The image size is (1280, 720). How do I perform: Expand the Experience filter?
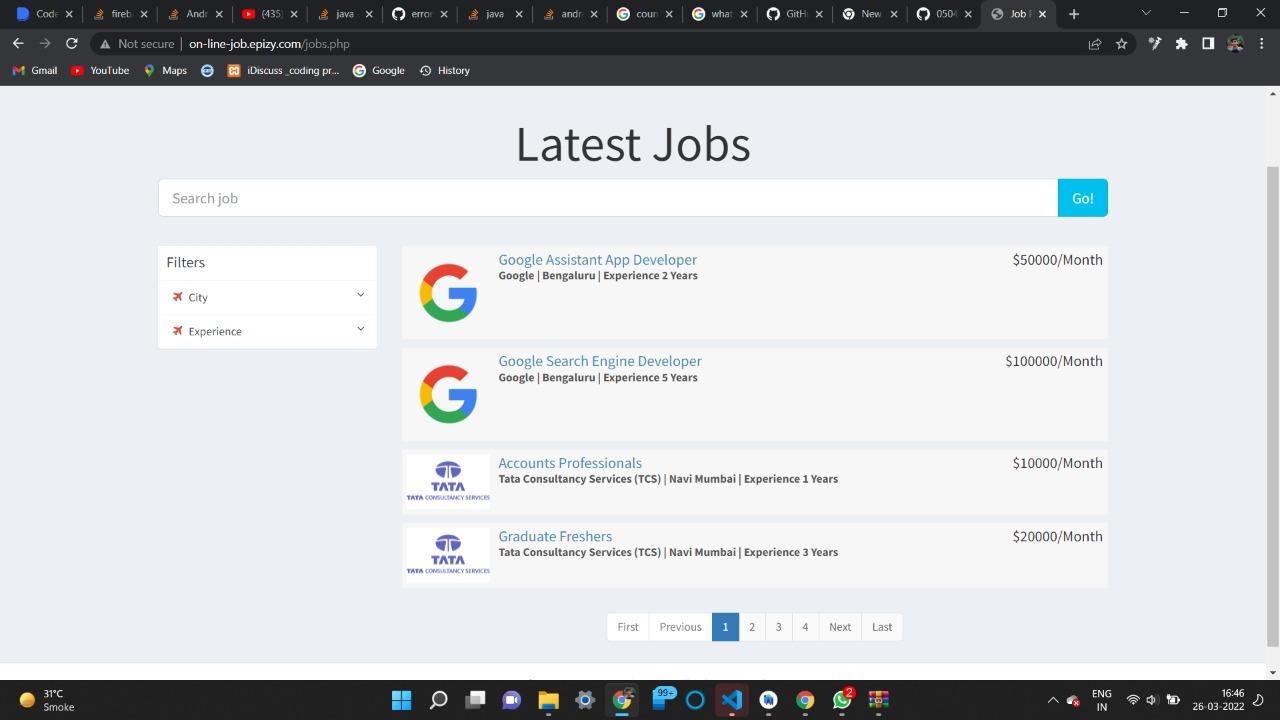[x=267, y=331]
